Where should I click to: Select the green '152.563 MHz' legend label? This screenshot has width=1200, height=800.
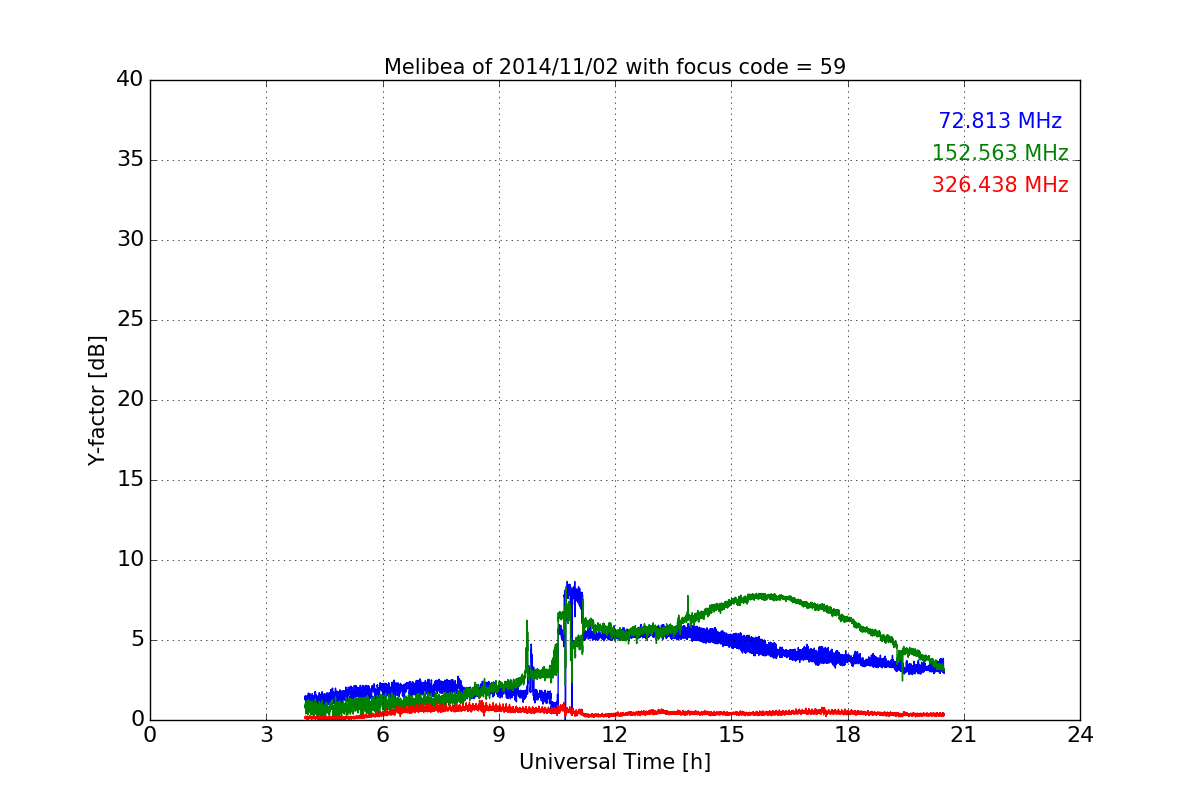[x=1000, y=153]
